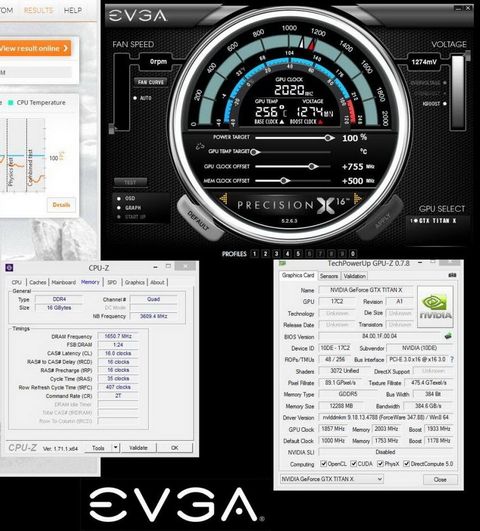Click the EVGA logo in Precision X header

(x=138, y=16)
